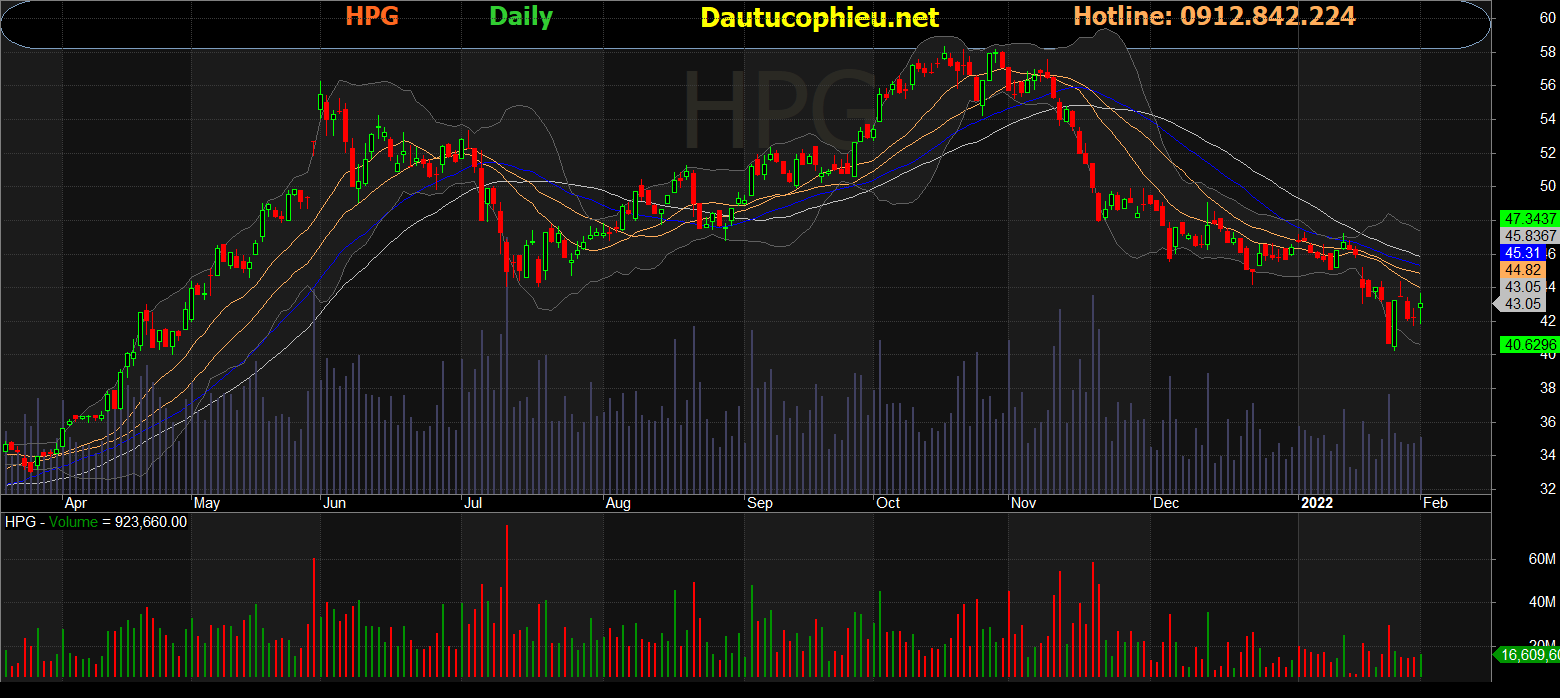Open the Dautucophieu.net link
The image size is (1560, 698).
point(819,18)
